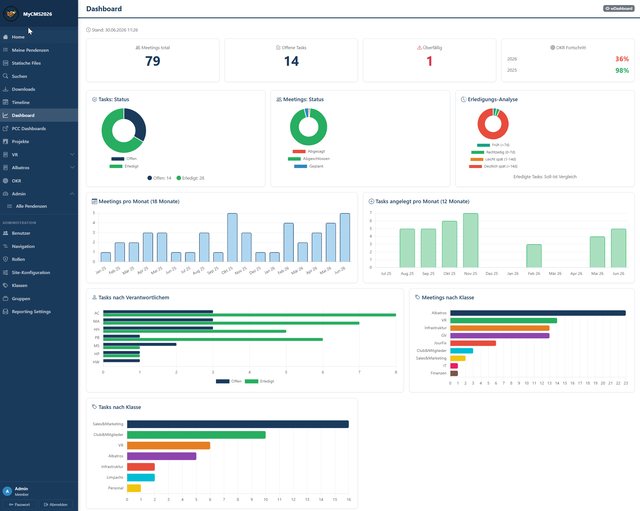Expand the Albatros sidebar submenu chevron
Screen dimensions: 640x511
pyautogui.click(x=72, y=168)
